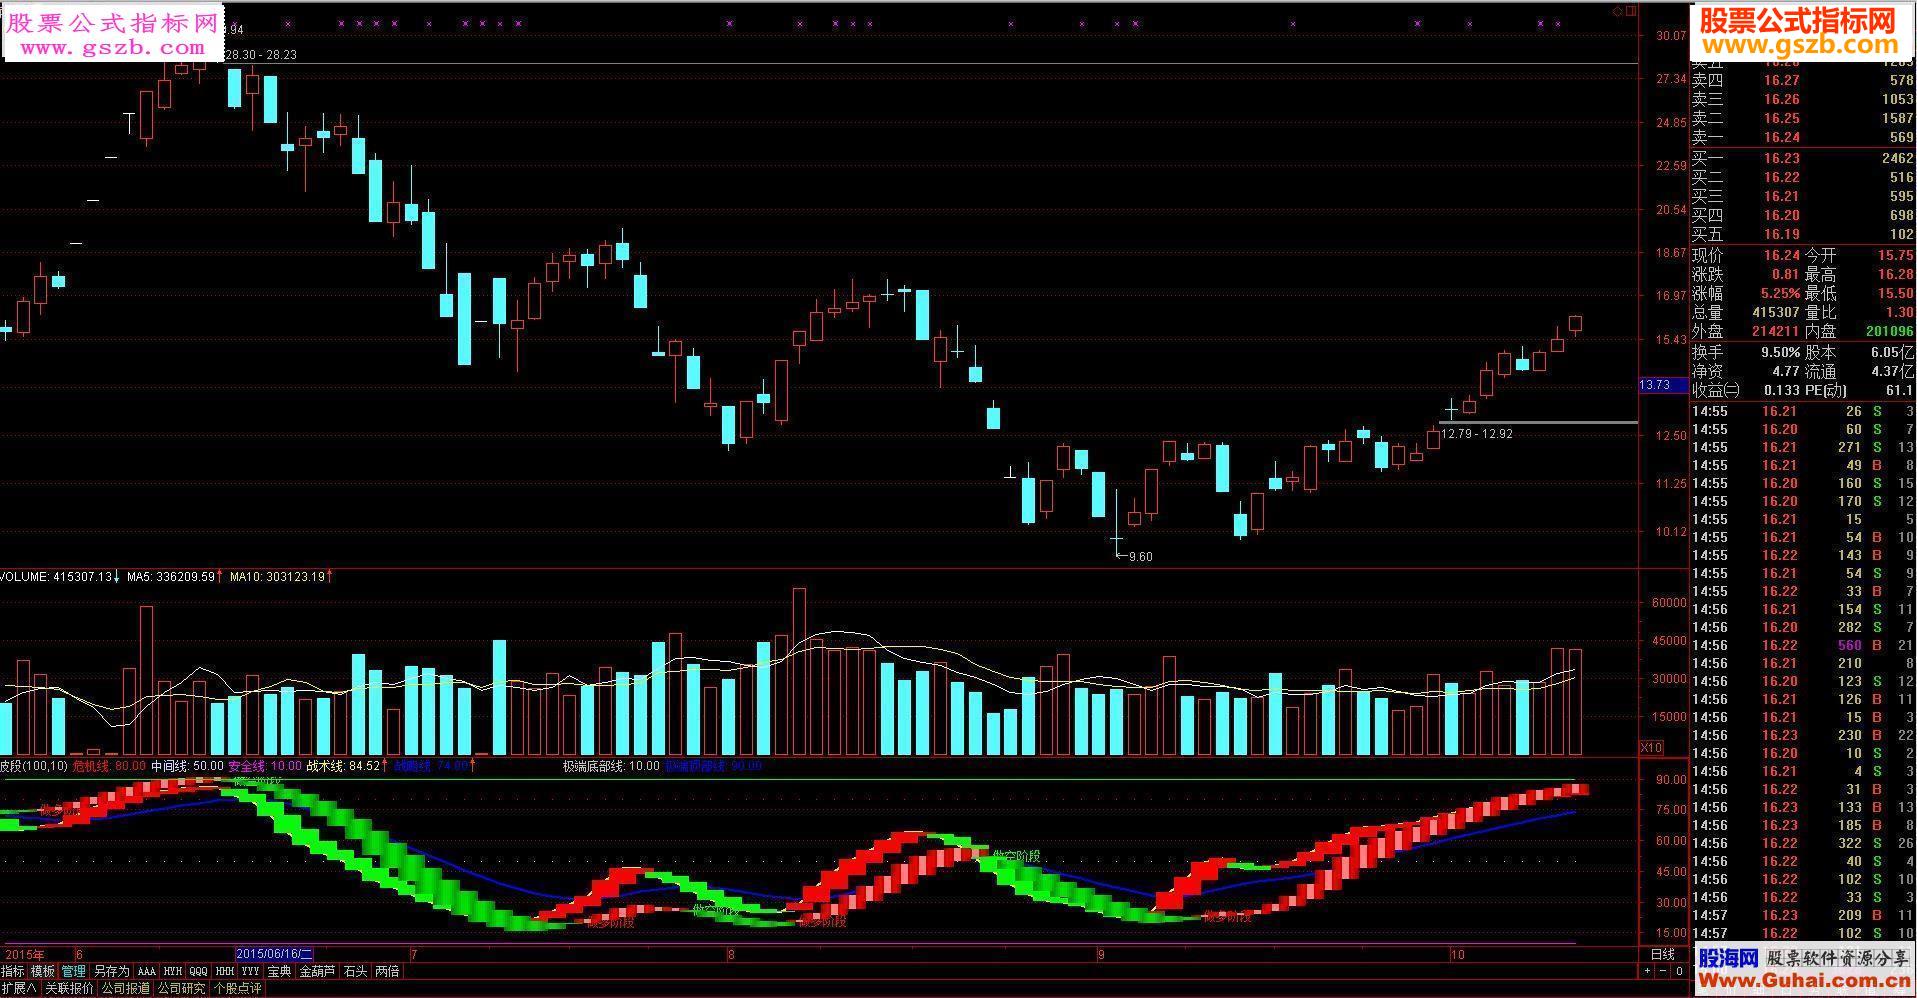Click the 涨幅 value 5.25%
This screenshot has width=1917, height=998.
[x=1780, y=294]
